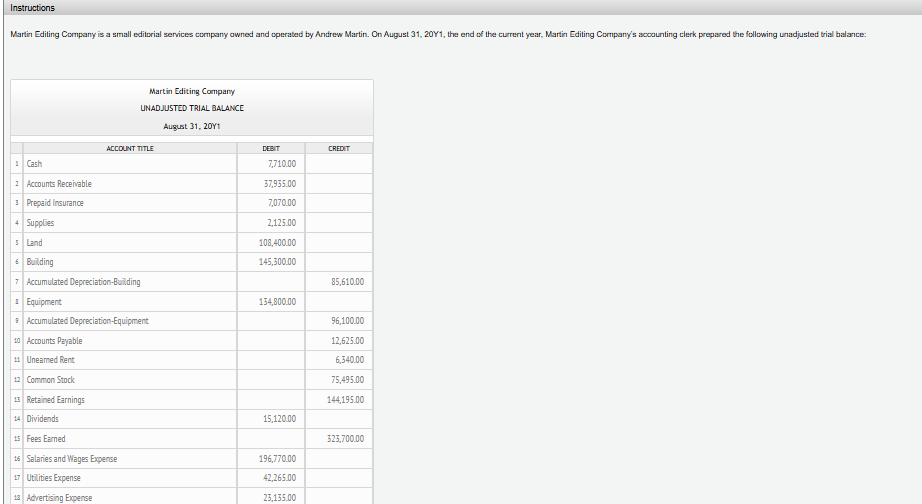
Task: Click the 12,625.00 credit amount
Action: tap(348, 341)
